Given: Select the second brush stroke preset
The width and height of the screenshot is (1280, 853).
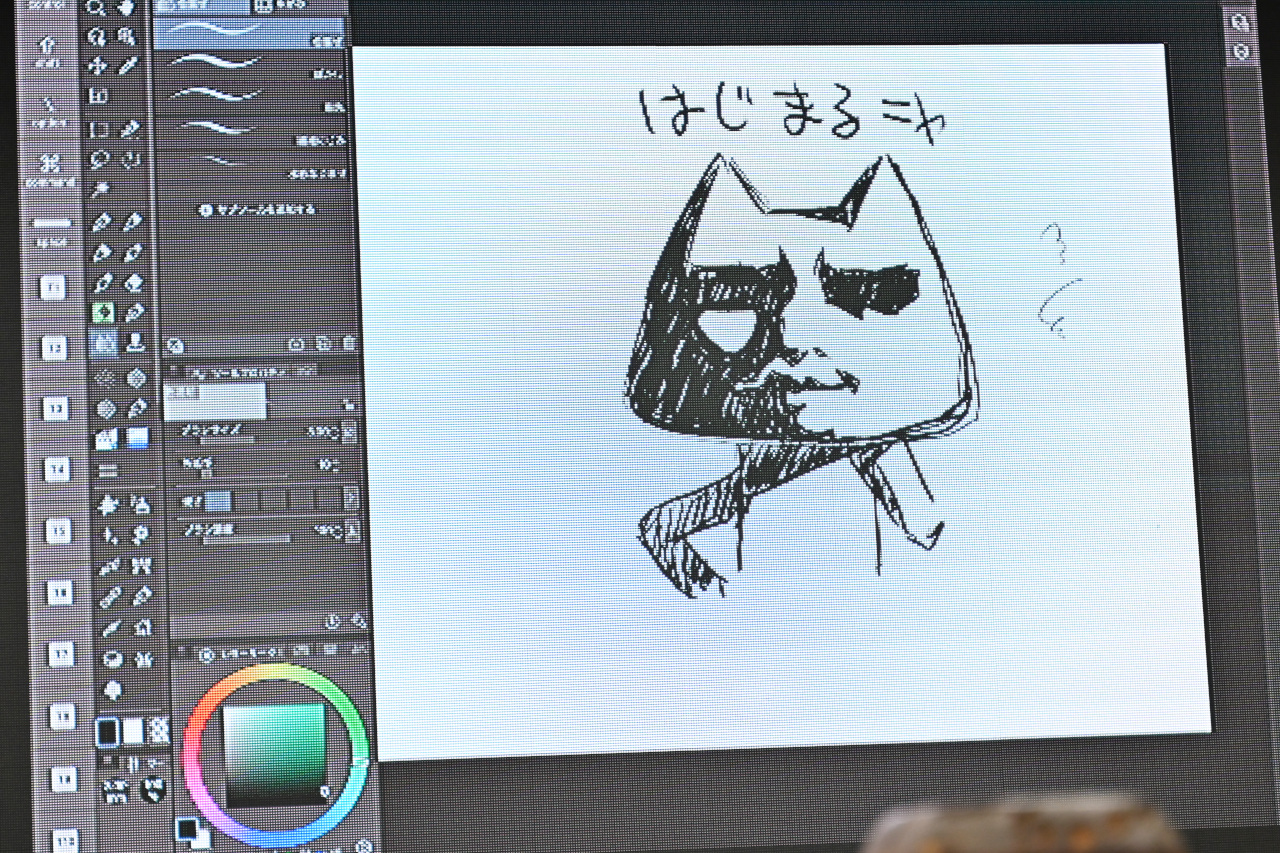Looking at the screenshot, I should point(249,64).
